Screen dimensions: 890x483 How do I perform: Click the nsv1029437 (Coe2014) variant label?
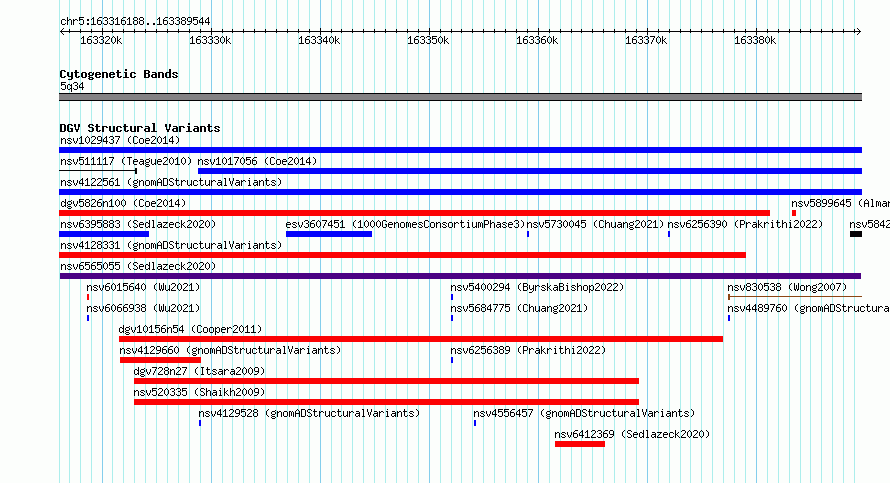pos(120,140)
